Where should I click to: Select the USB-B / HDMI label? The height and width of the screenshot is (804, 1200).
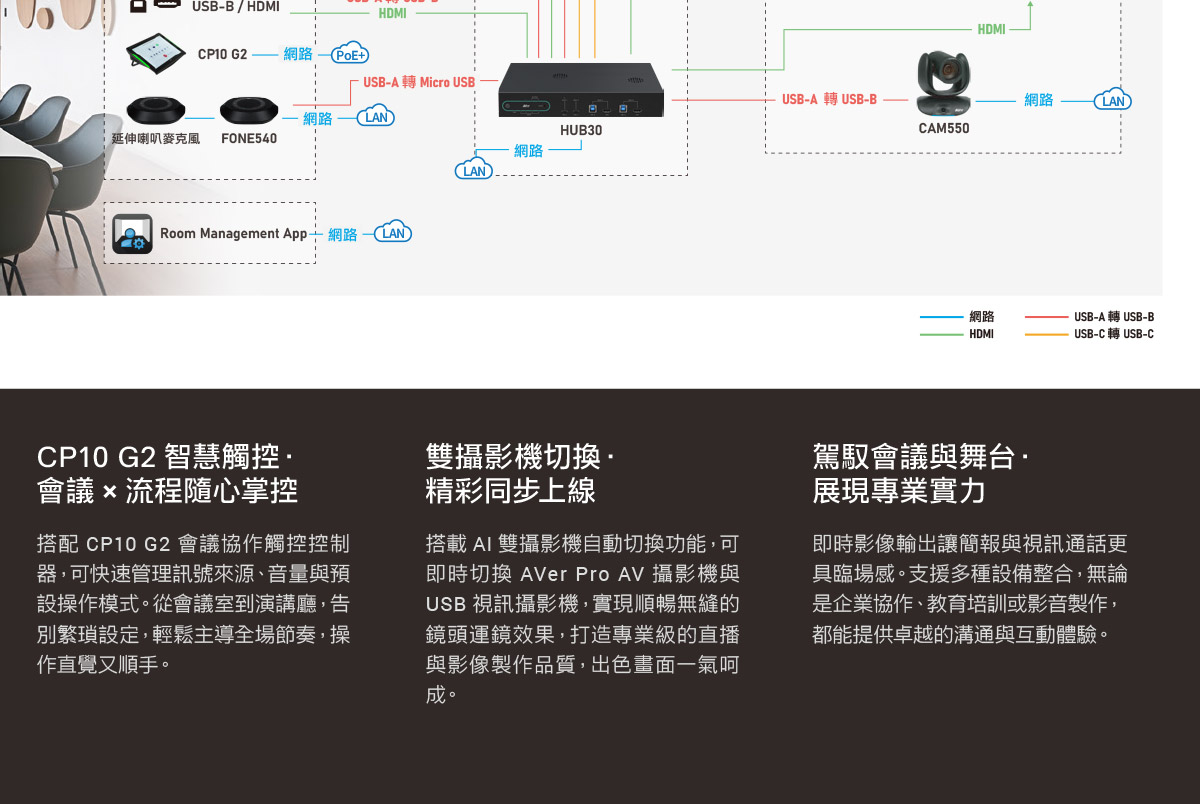coord(234,6)
